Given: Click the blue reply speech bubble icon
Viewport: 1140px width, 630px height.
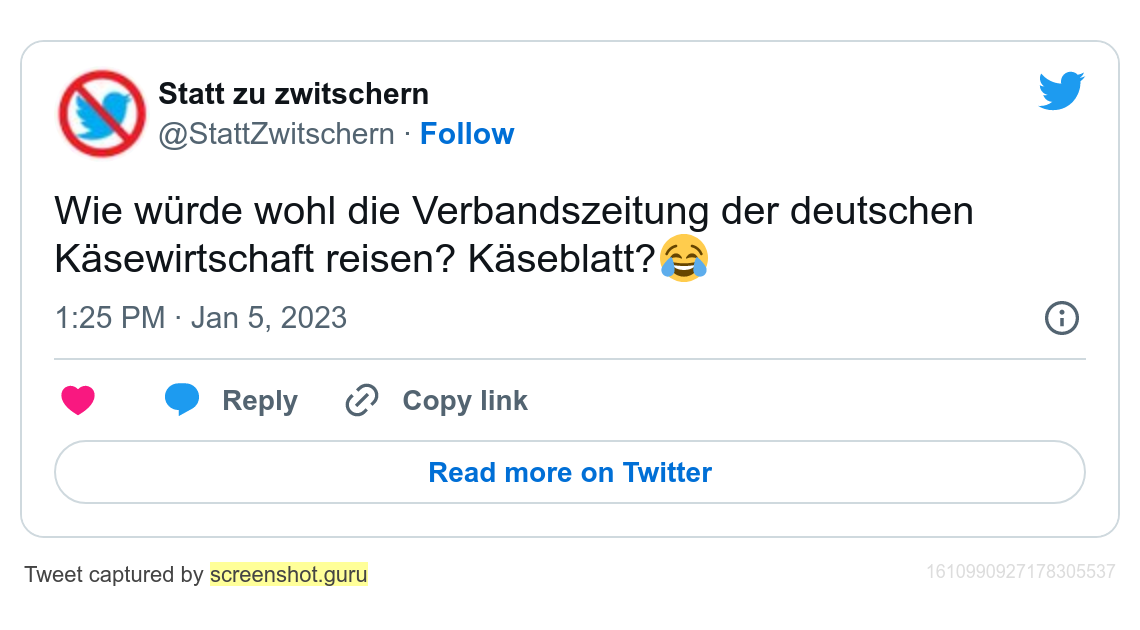Looking at the screenshot, I should (x=182, y=399).
